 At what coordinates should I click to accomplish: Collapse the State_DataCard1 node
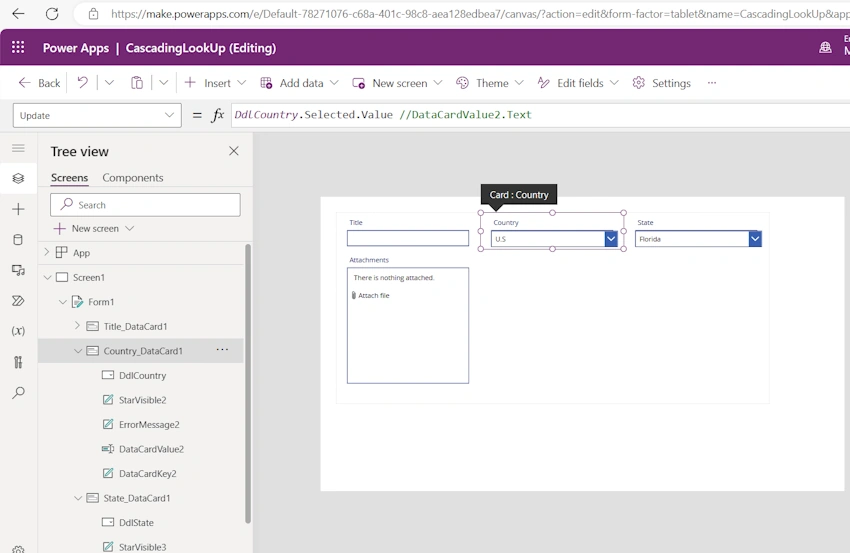(78, 498)
